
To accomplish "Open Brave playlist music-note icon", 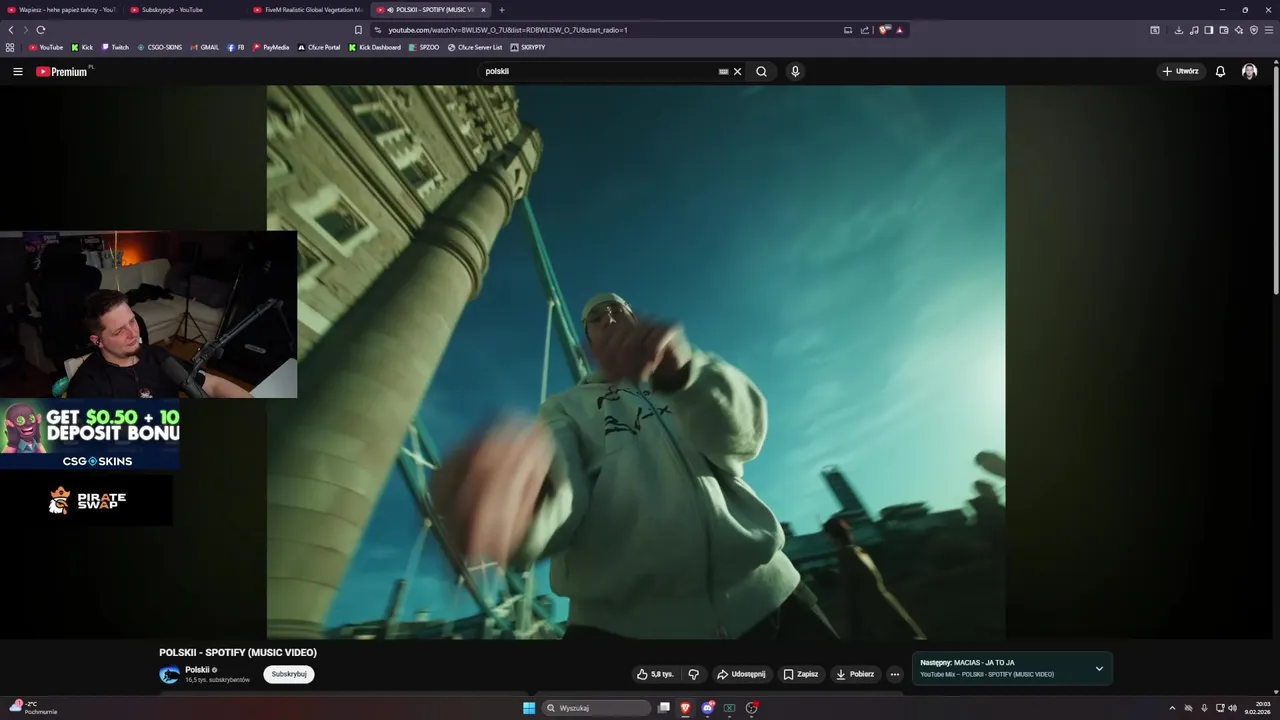I will (x=1194, y=30).
